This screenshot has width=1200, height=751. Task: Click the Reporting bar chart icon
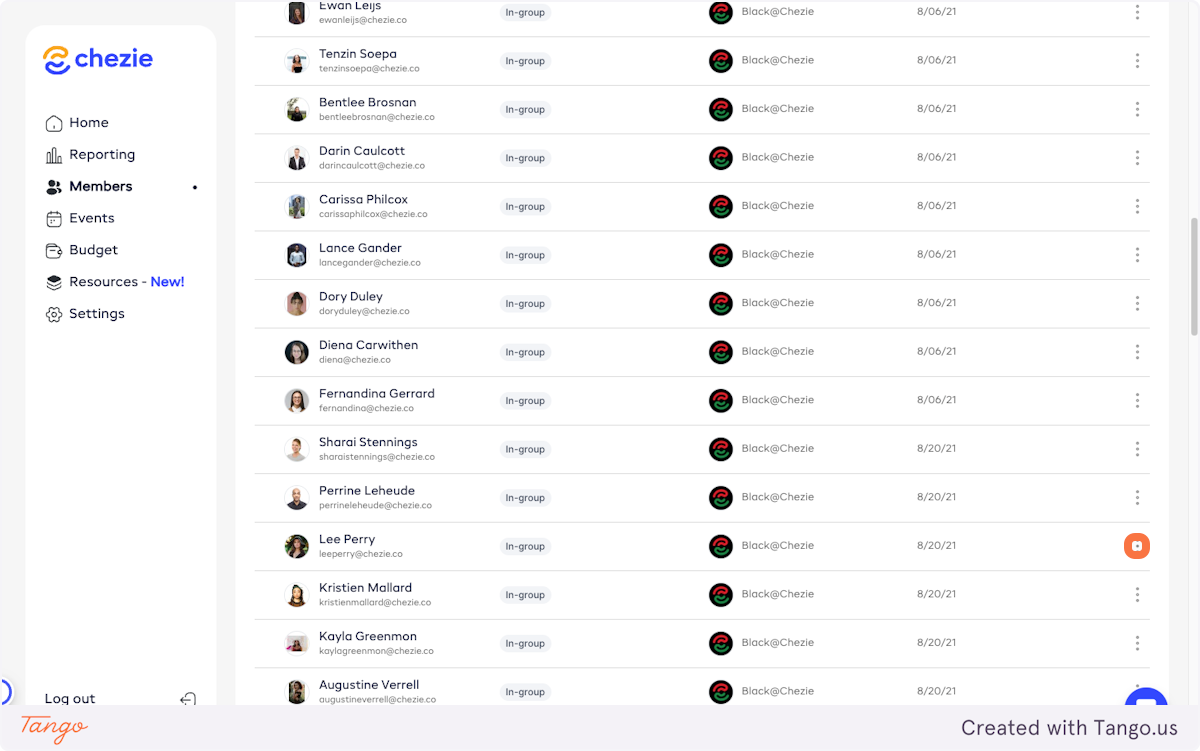54,155
